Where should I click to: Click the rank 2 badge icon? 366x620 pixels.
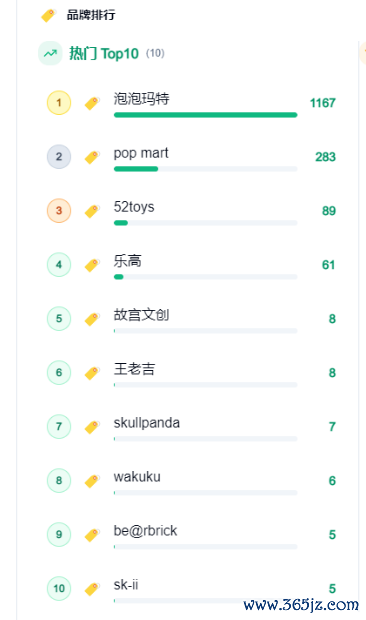[59, 157]
